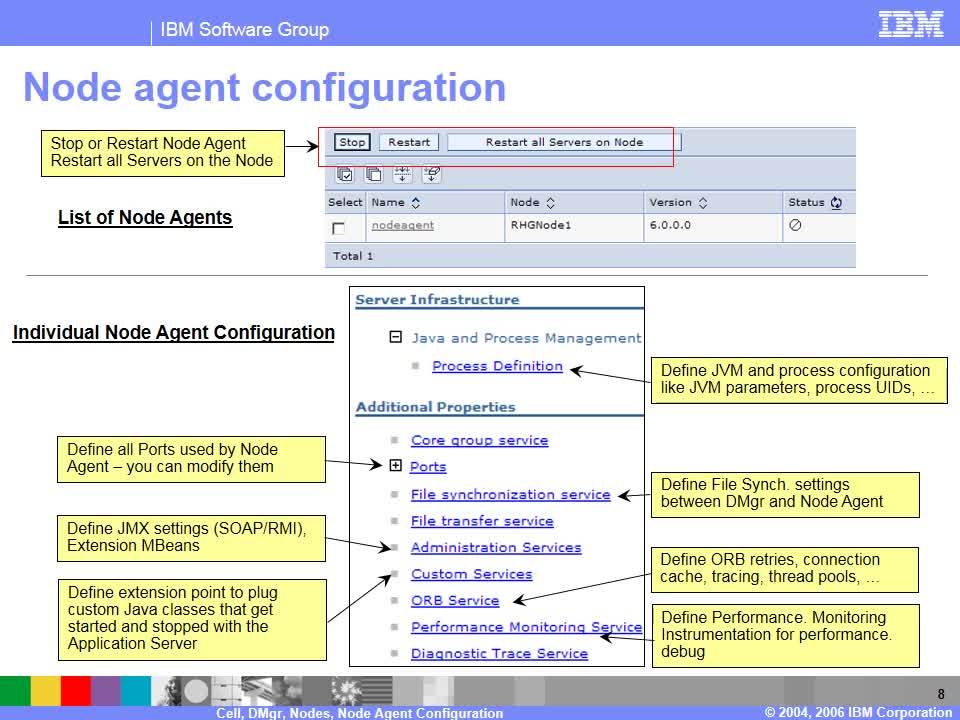Expand the Ports section

pyautogui.click(x=396, y=465)
